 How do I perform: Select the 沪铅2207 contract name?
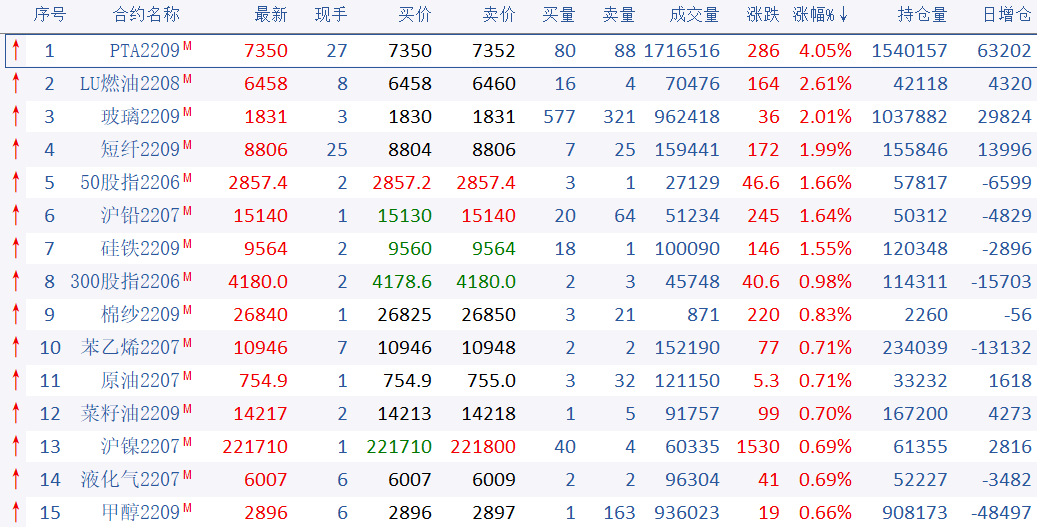click(x=140, y=216)
